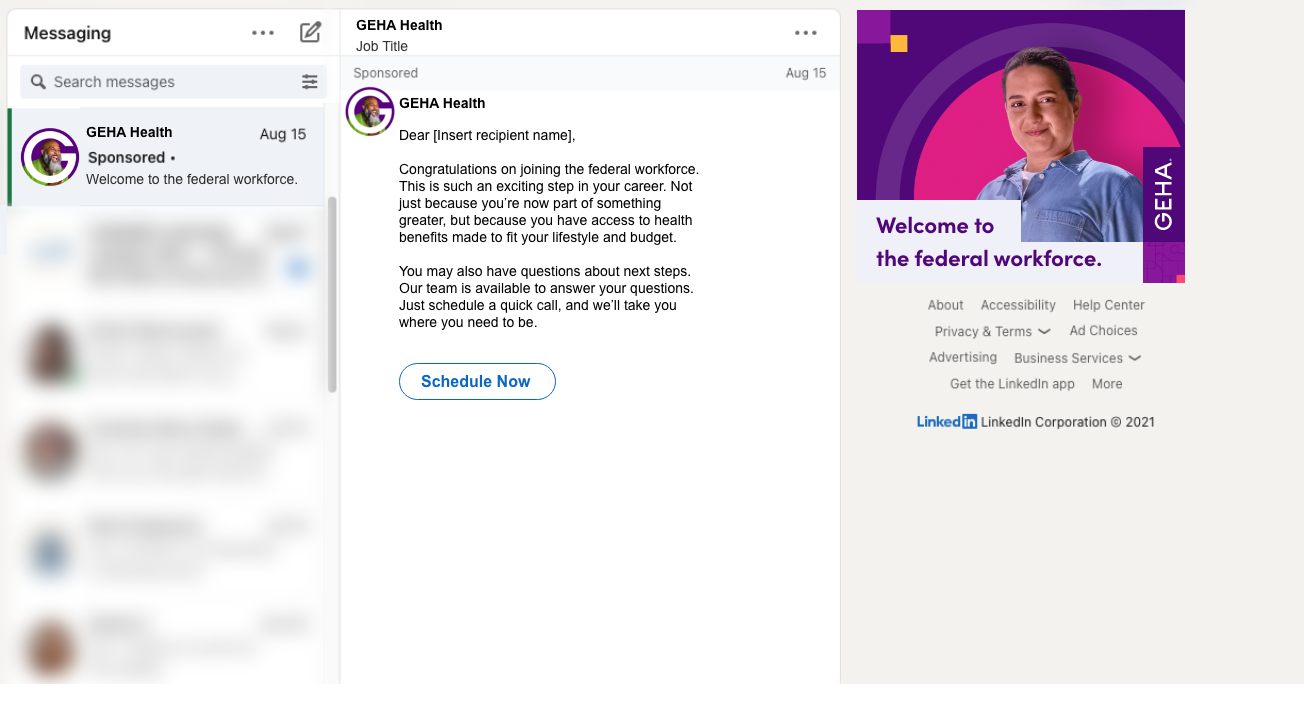
Task: Click GEHA Health avatar beside the message
Action: (x=370, y=112)
